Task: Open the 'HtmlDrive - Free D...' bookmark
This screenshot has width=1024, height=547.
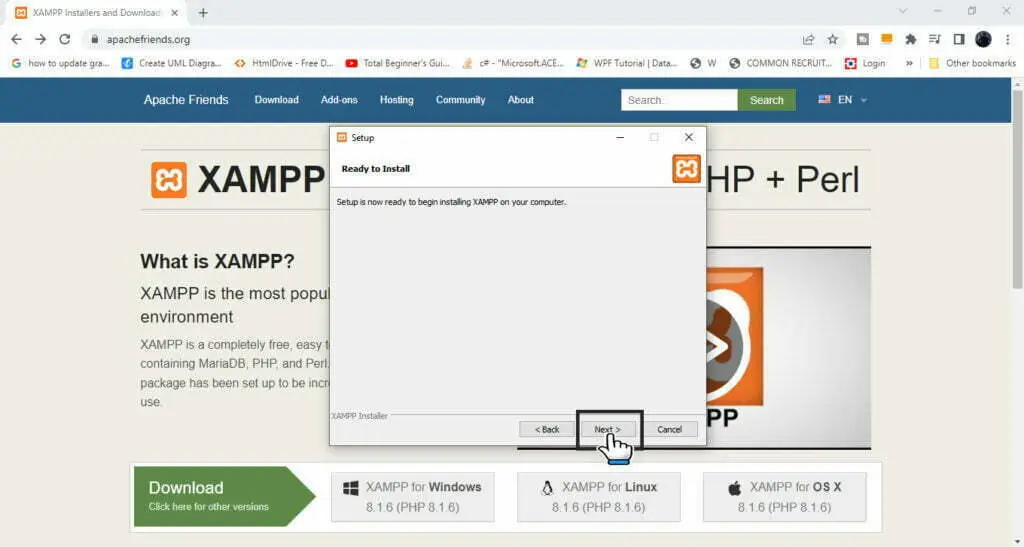Action: pos(284,63)
